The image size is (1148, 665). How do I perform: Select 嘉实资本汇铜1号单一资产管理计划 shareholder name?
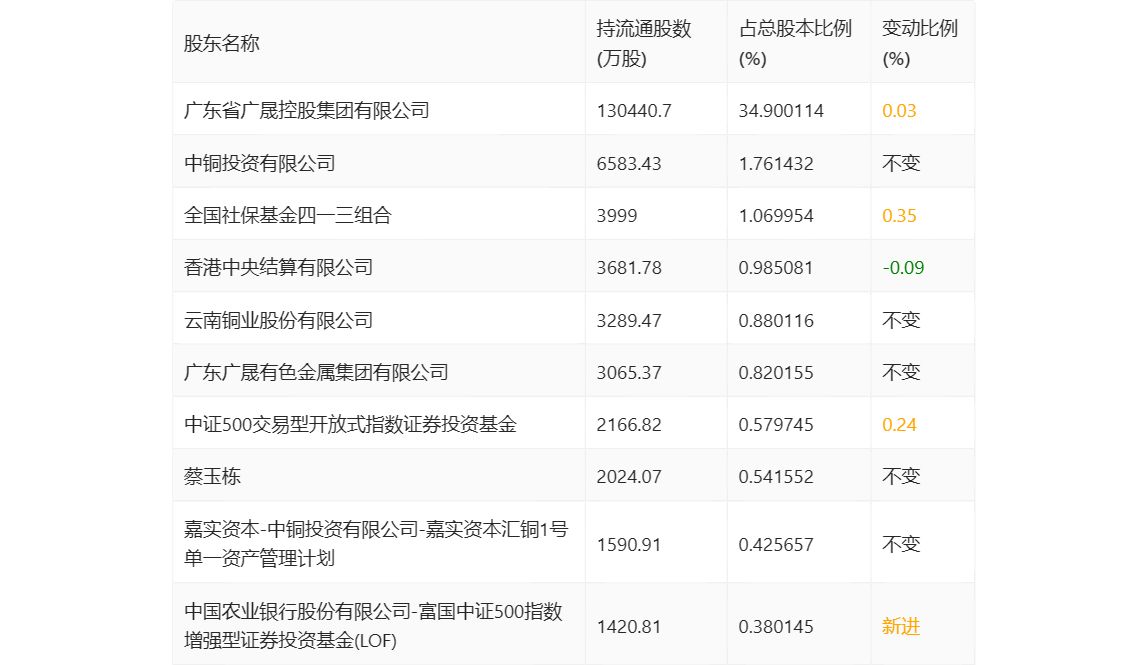[376, 543]
